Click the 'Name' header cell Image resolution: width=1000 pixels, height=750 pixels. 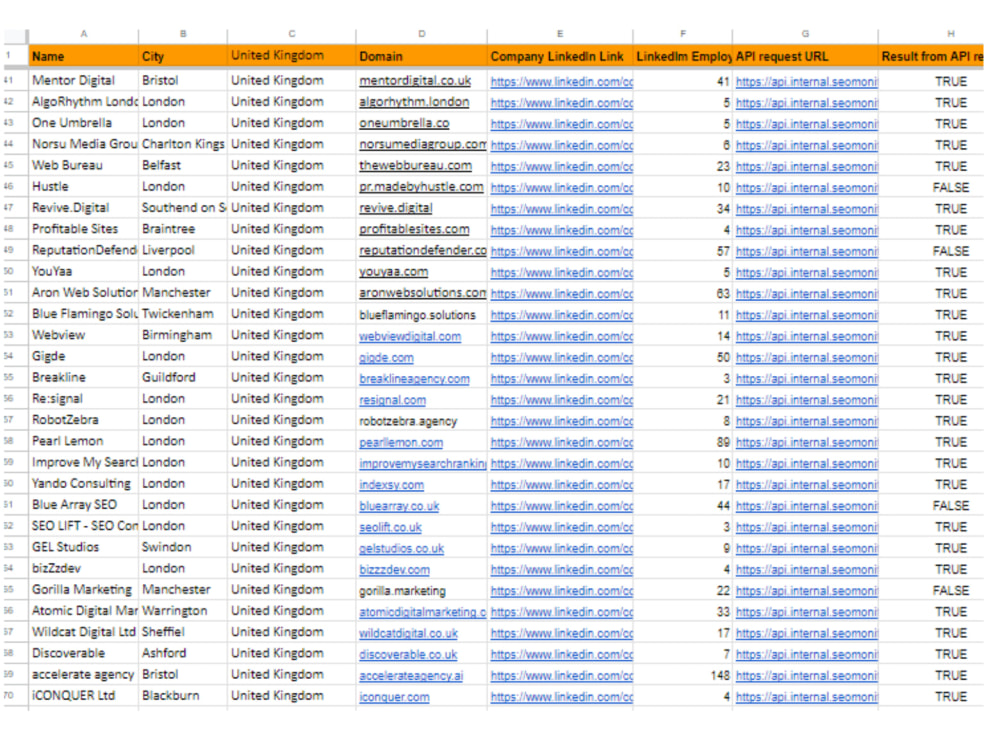(84, 56)
